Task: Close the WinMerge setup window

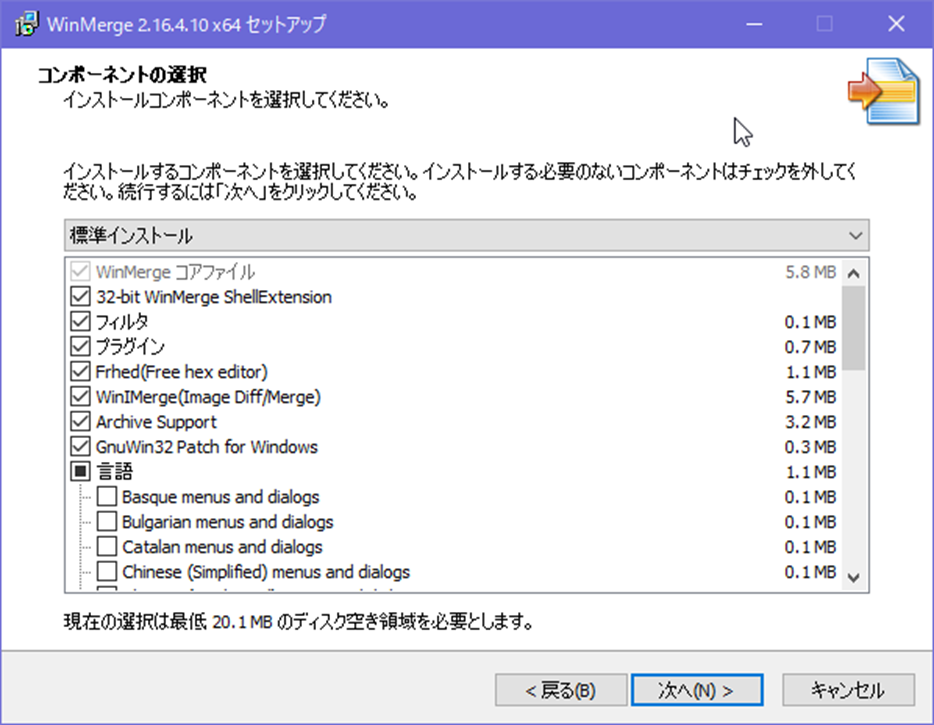Action: [x=896, y=24]
